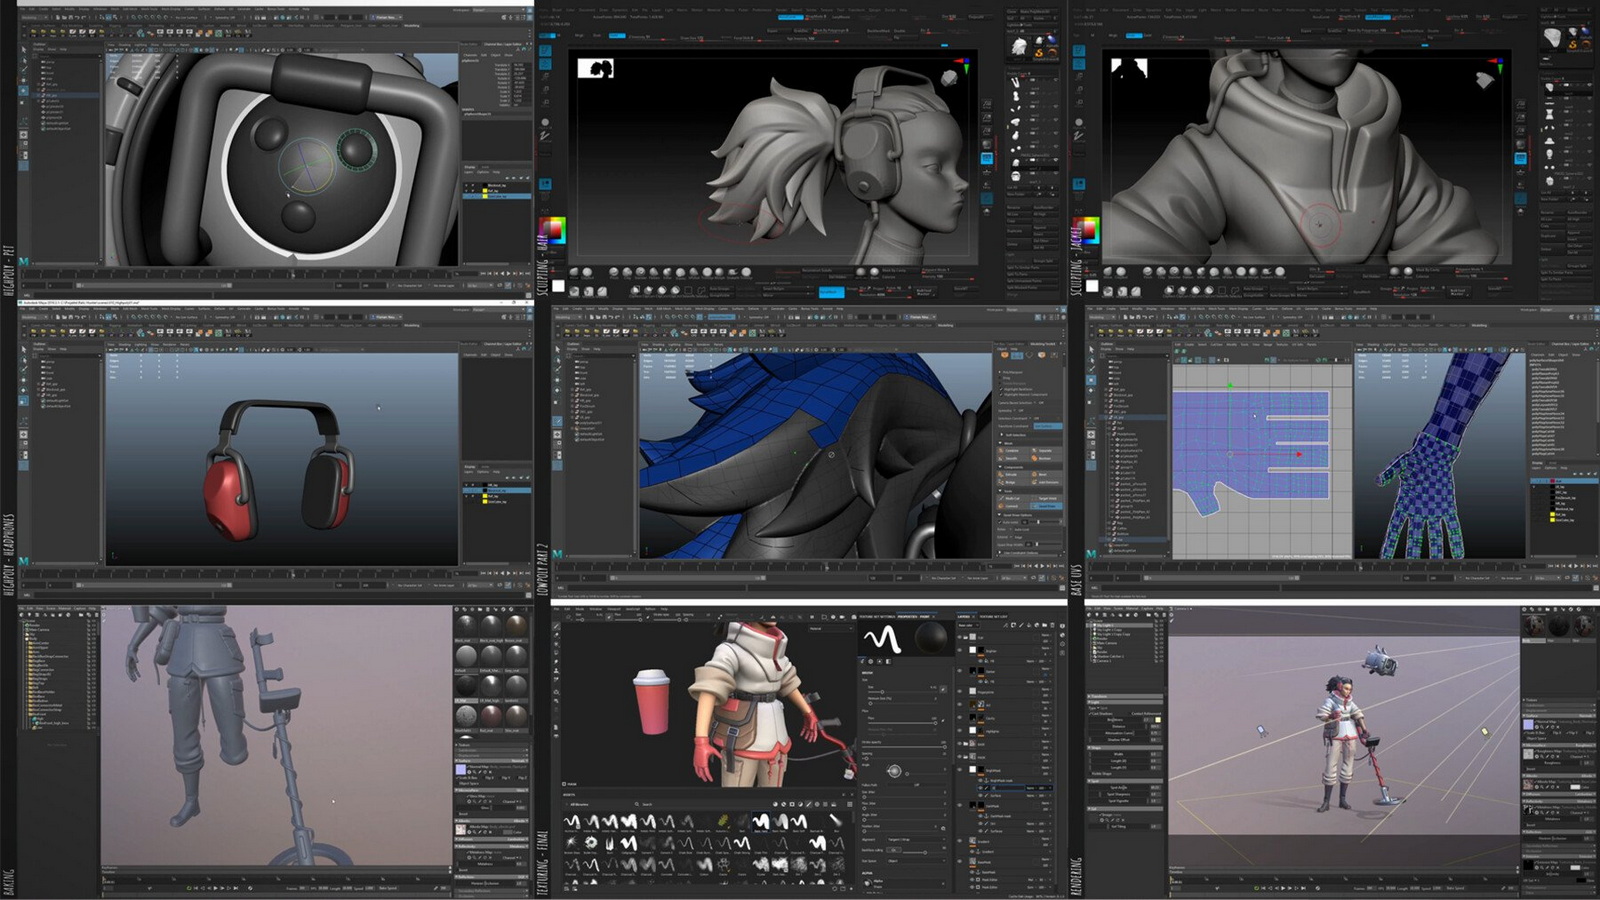Click the brush Angle dial in Painter
1600x900 pixels.
(x=894, y=771)
